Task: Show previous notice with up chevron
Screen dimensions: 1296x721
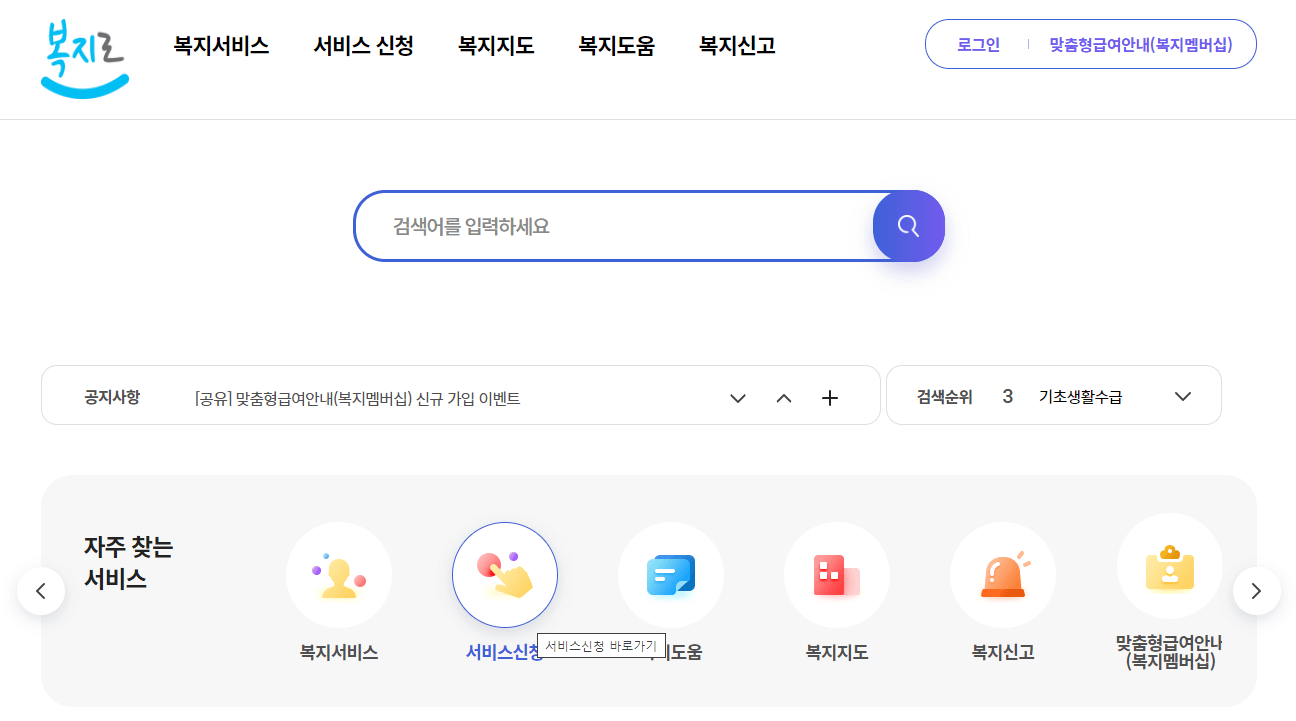Action: point(784,398)
